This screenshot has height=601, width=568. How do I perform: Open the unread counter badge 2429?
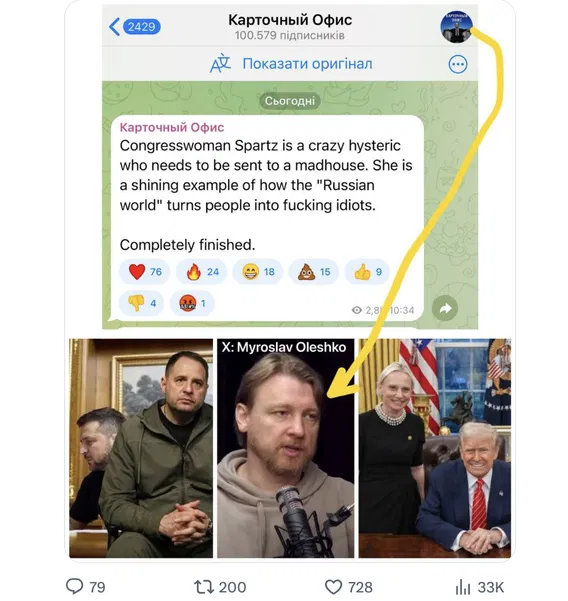141,27
